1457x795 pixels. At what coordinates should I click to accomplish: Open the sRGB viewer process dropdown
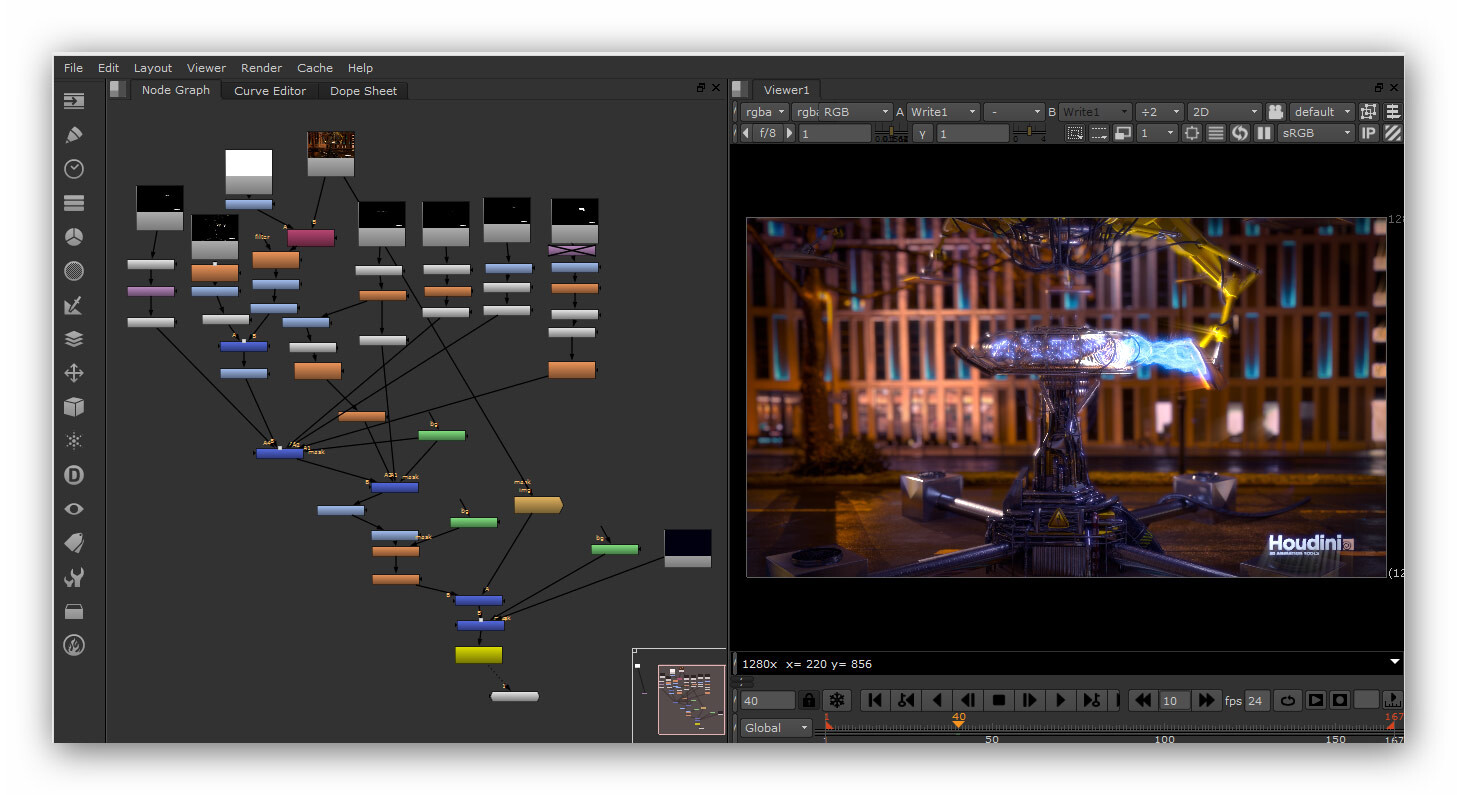coord(1315,133)
